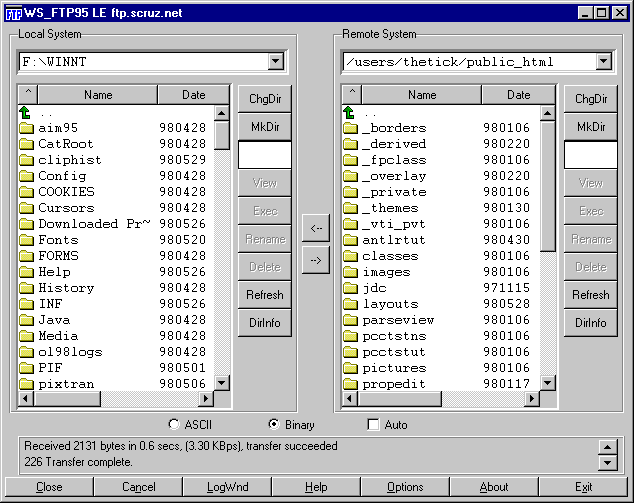Click the Cancel button

coord(138,487)
